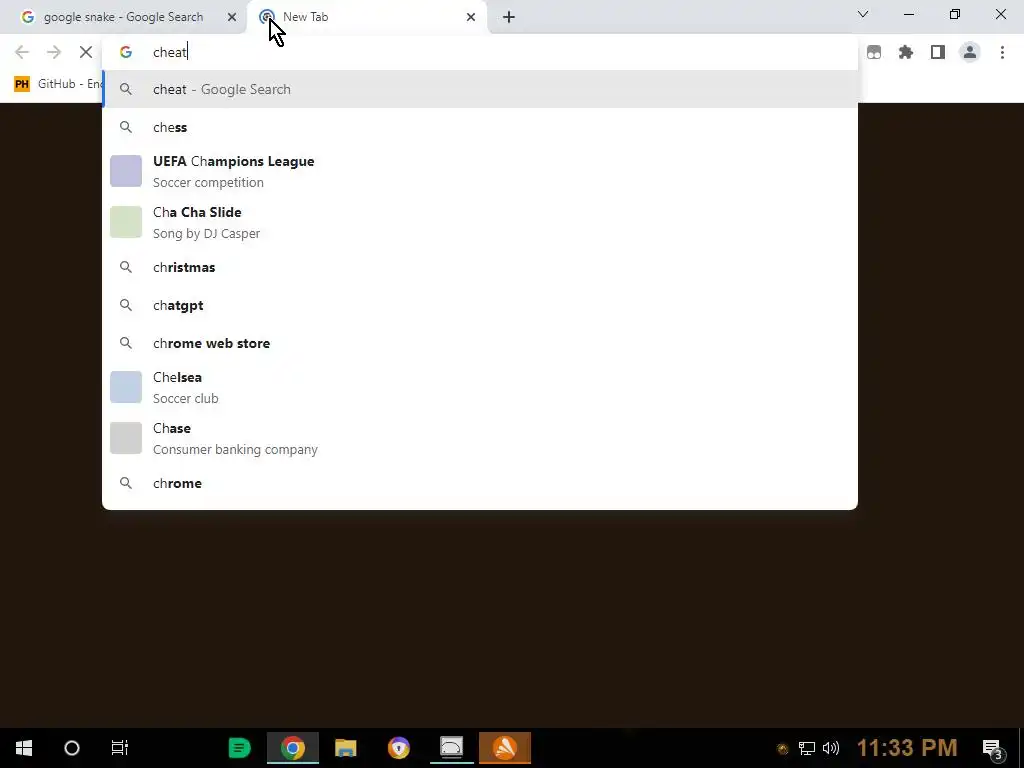This screenshot has height=768, width=1024.
Task: Open the gray monitor app on the taskbar
Action: tap(451, 748)
